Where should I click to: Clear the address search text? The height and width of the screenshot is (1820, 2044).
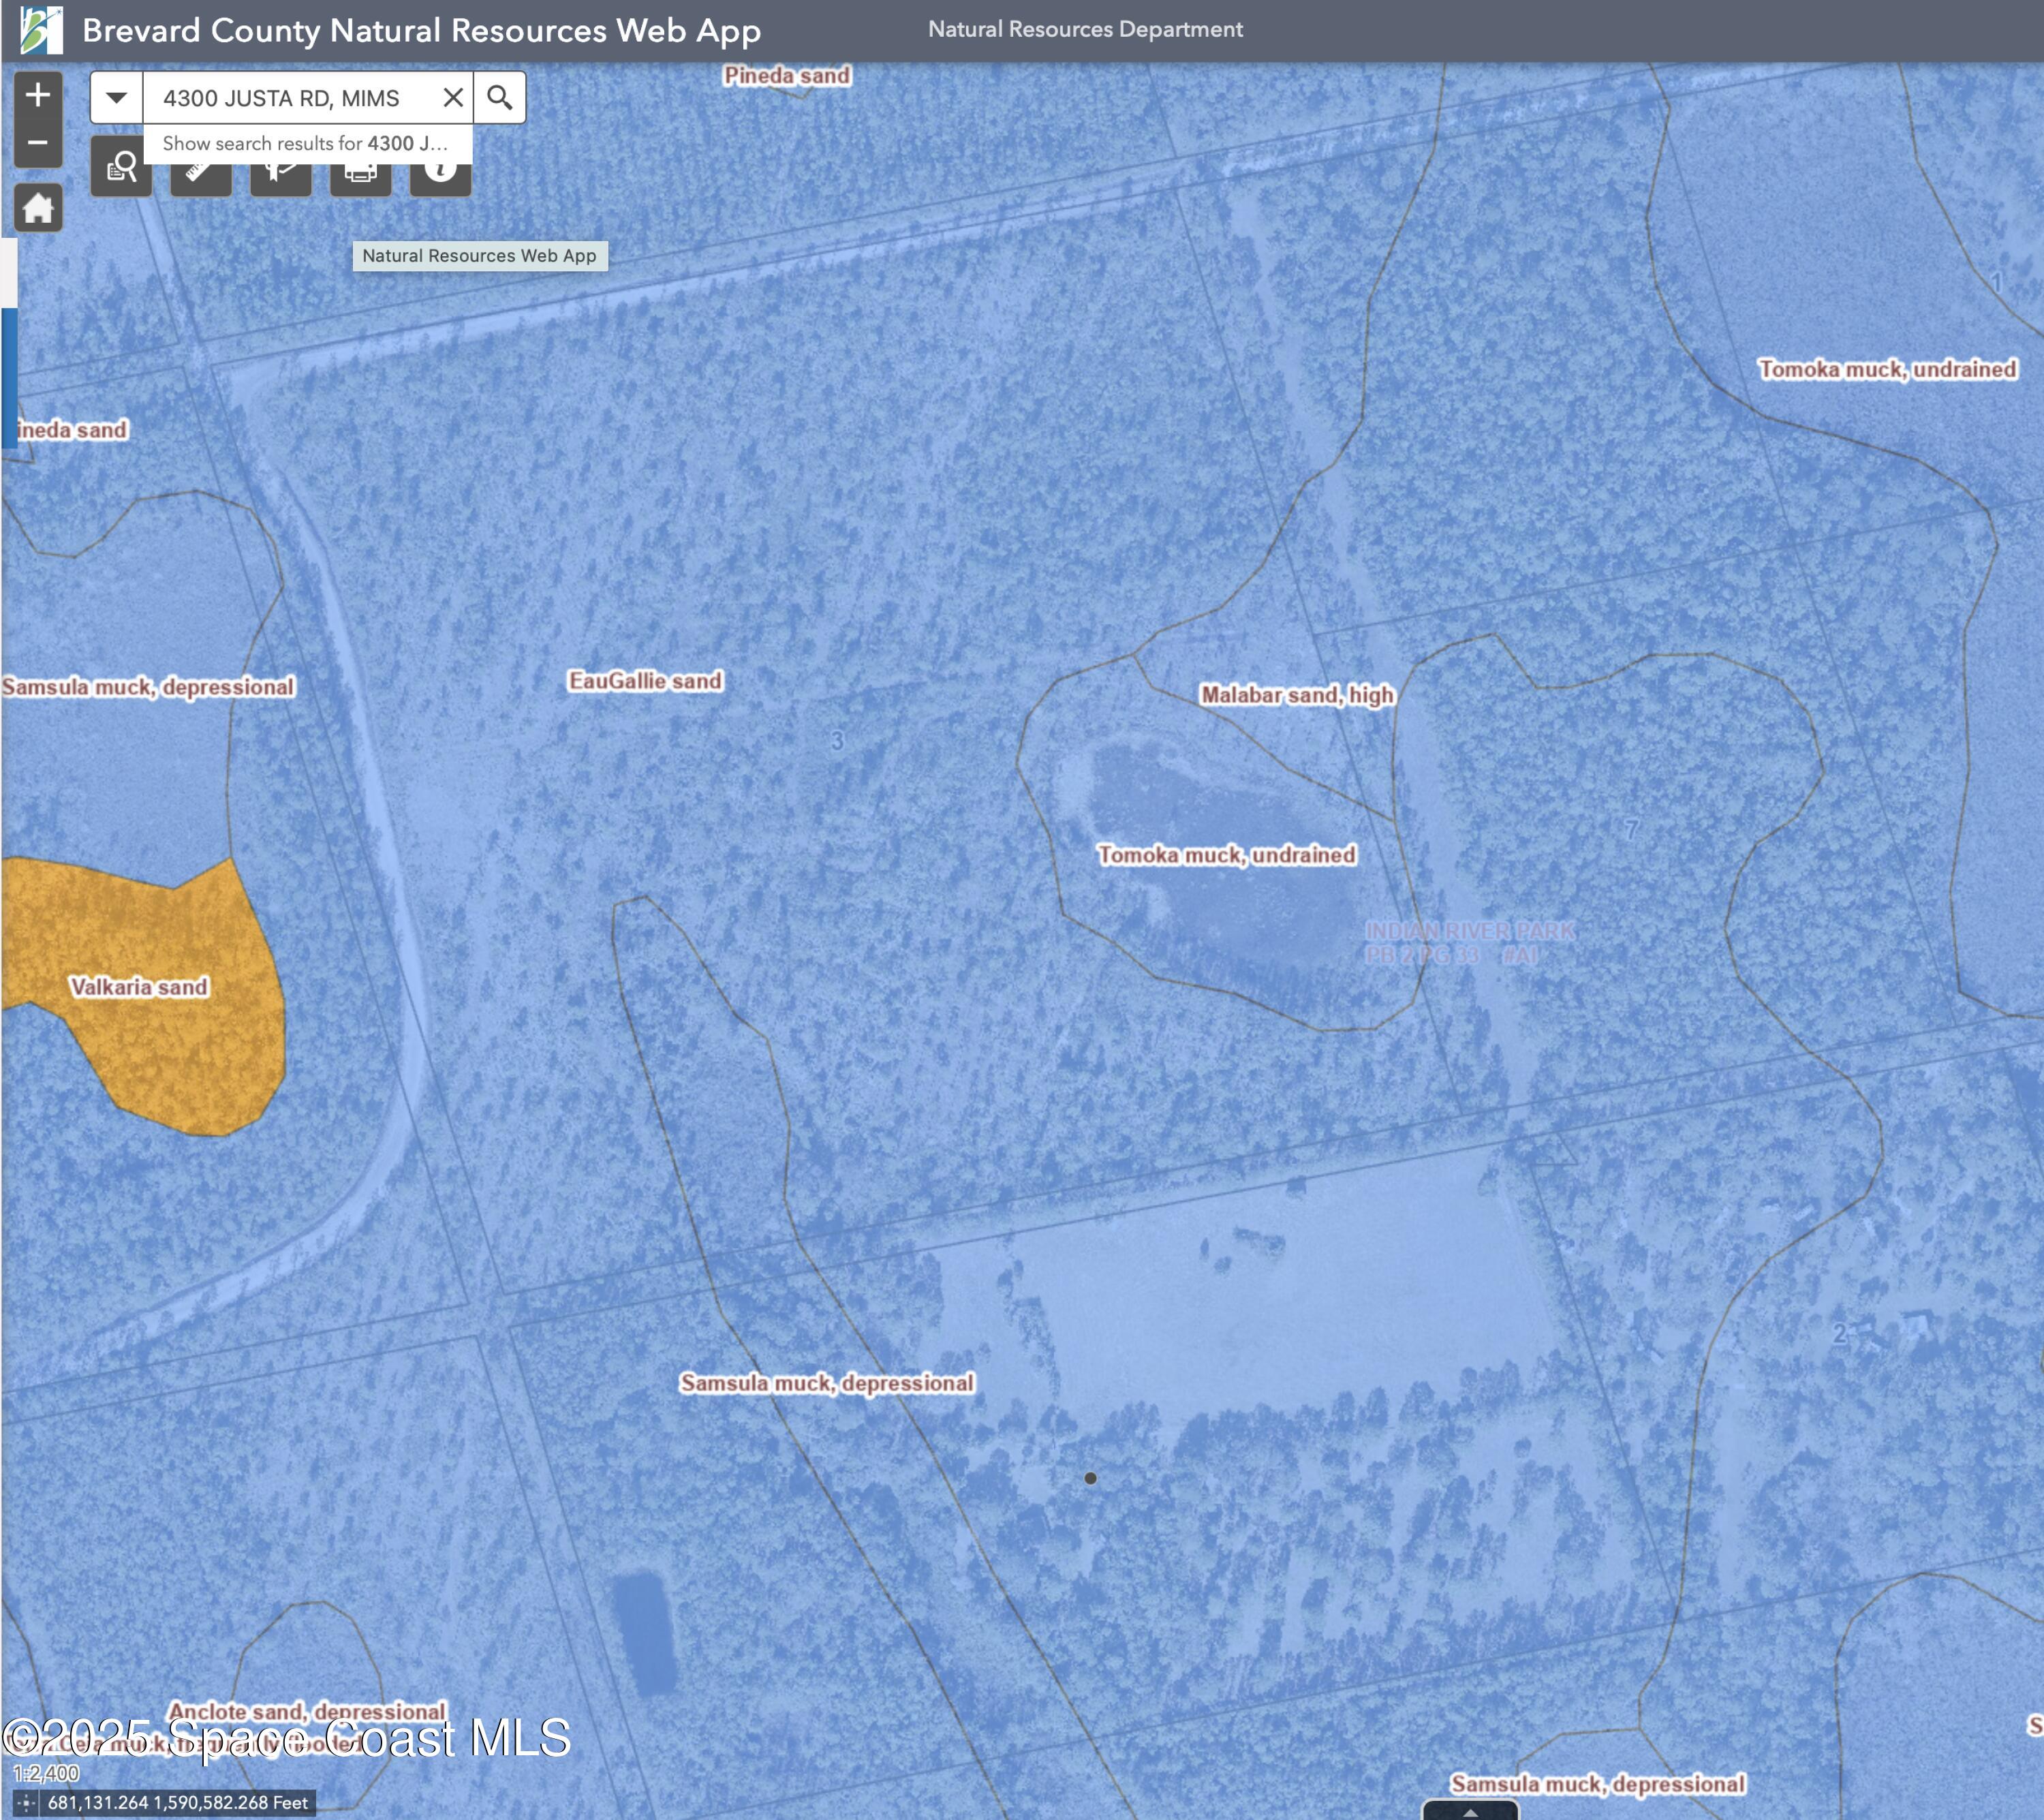[453, 98]
